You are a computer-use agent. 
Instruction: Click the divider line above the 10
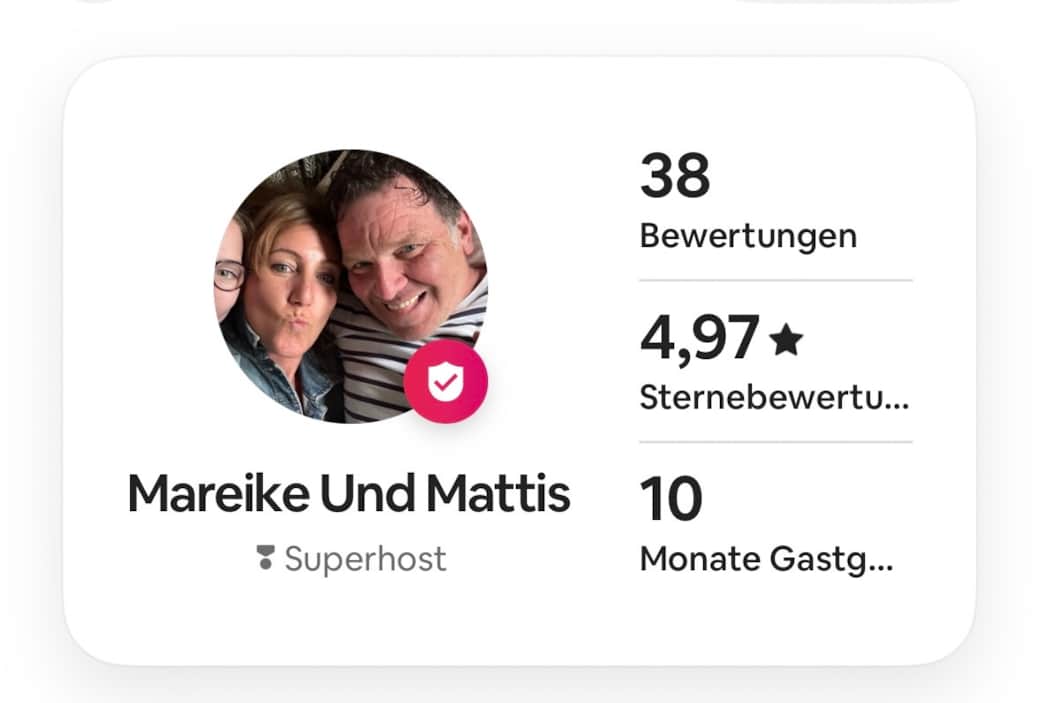point(776,442)
